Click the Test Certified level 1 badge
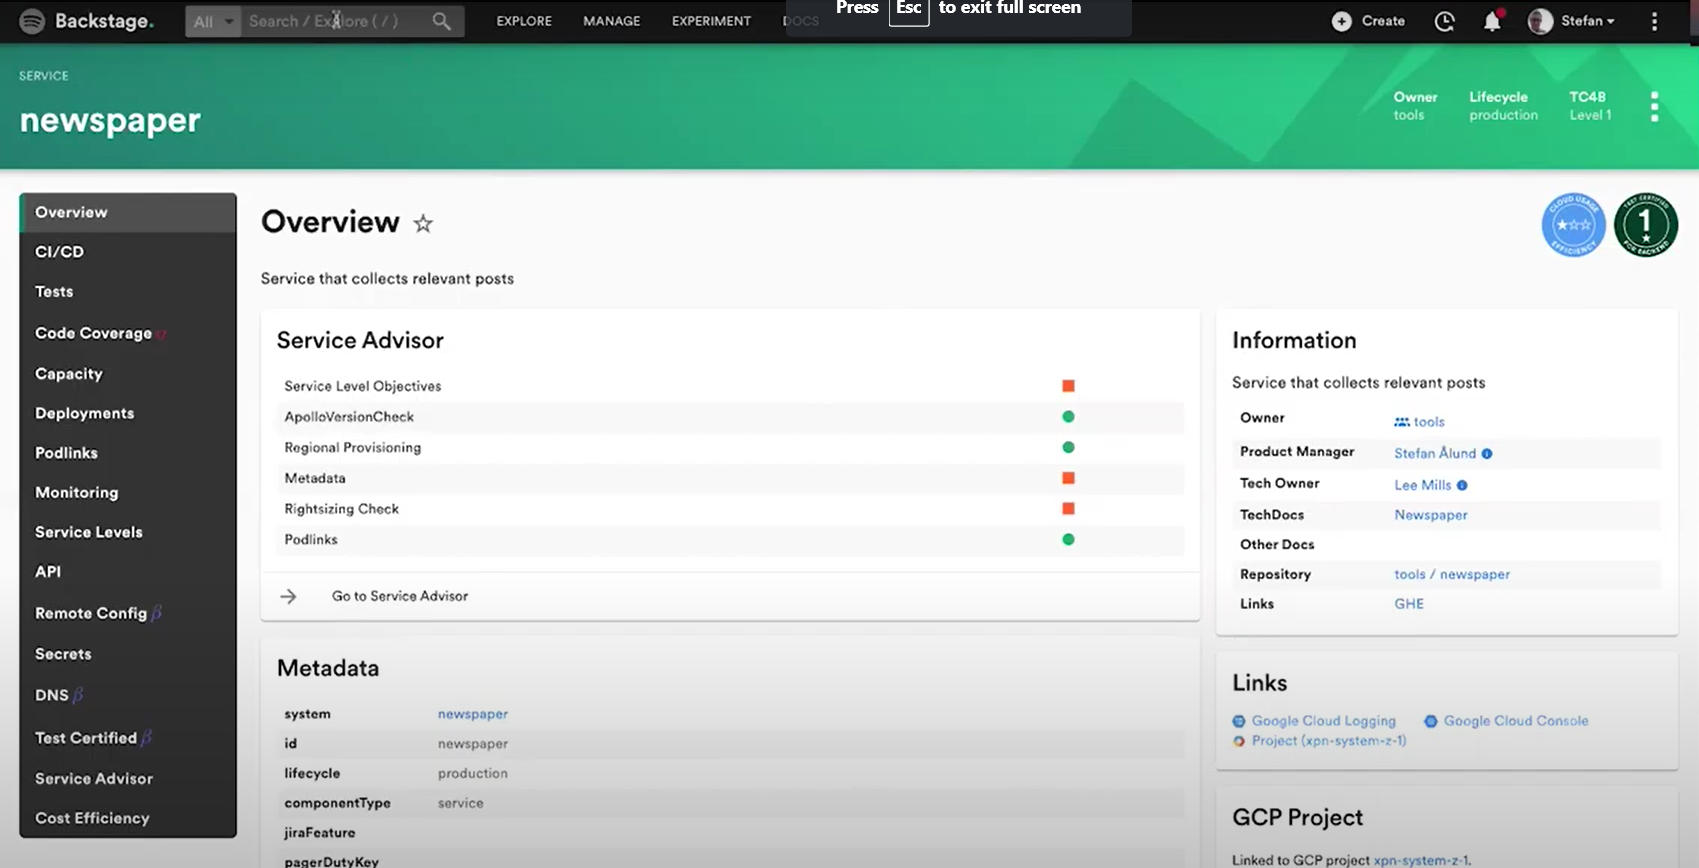The height and width of the screenshot is (868, 1699). (x=1646, y=225)
